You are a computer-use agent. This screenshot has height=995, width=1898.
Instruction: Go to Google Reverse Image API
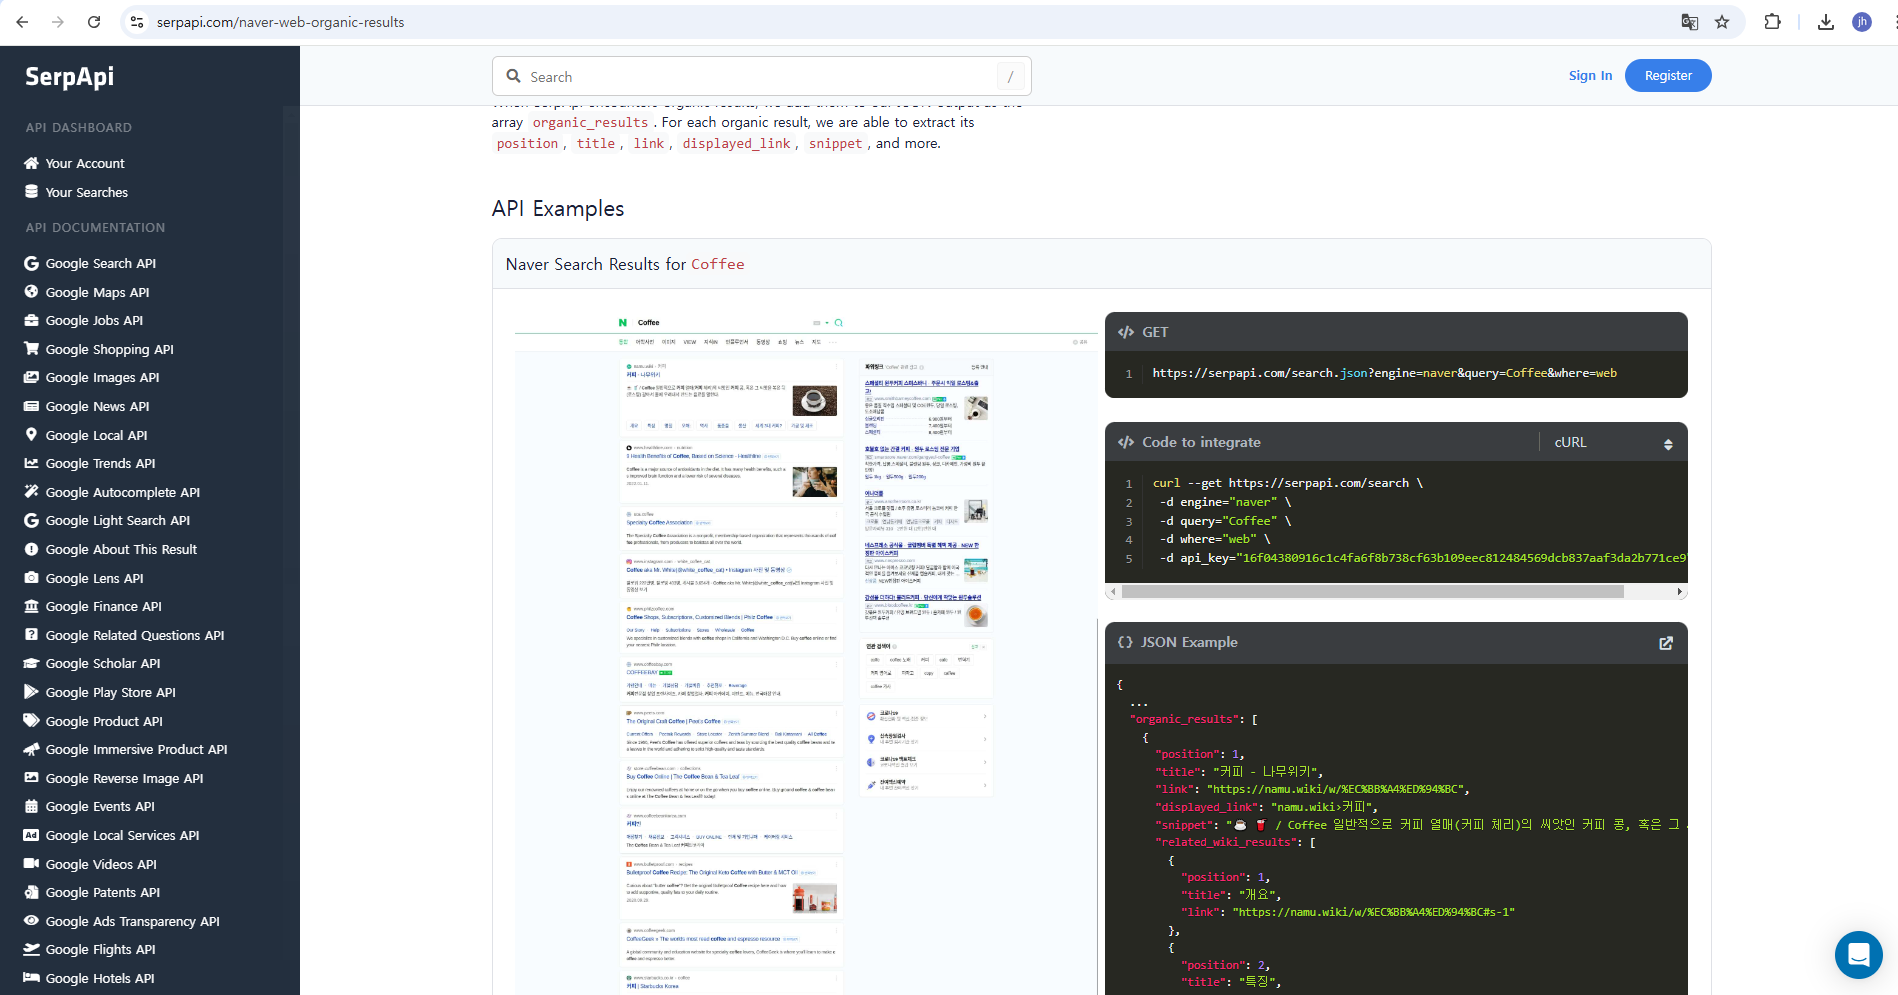(125, 778)
